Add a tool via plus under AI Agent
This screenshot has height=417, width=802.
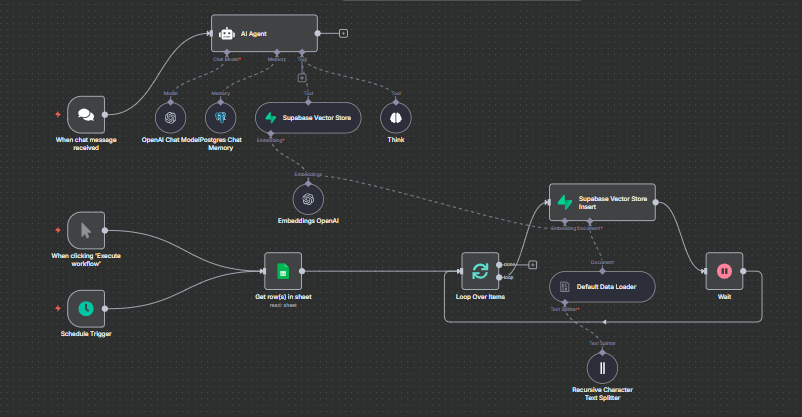(302, 78)
